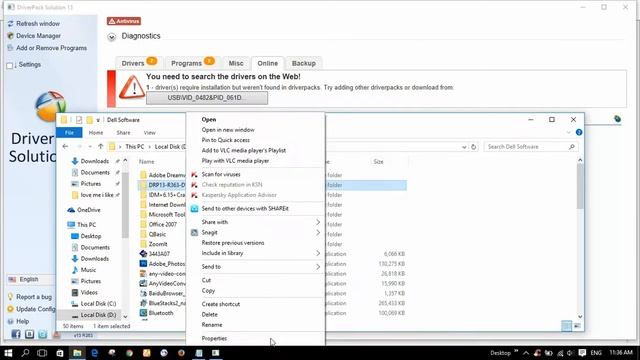Viewport: 640px width, 360px height.
Task: Open the File ribbon tab in Explorer
Action: tap(69, 133)
